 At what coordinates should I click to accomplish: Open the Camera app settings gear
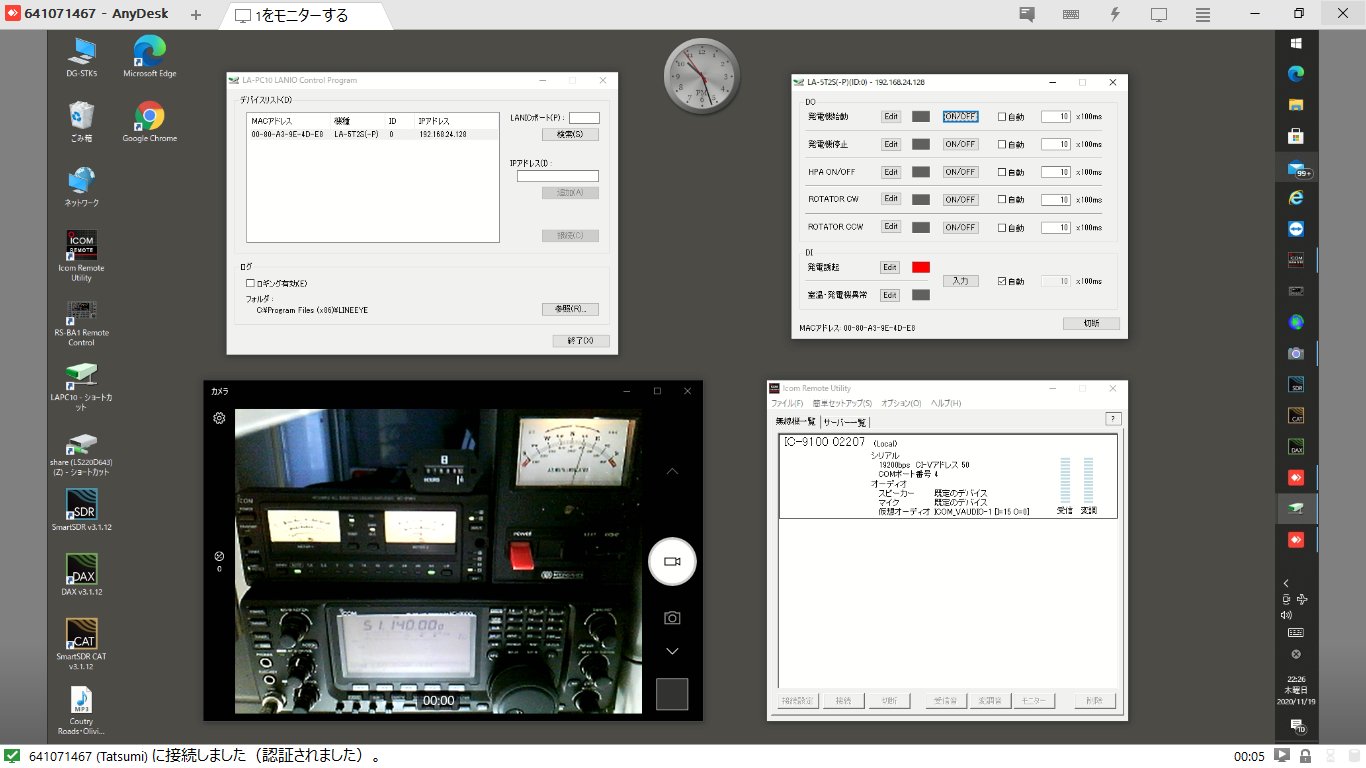tap(219, 418)
